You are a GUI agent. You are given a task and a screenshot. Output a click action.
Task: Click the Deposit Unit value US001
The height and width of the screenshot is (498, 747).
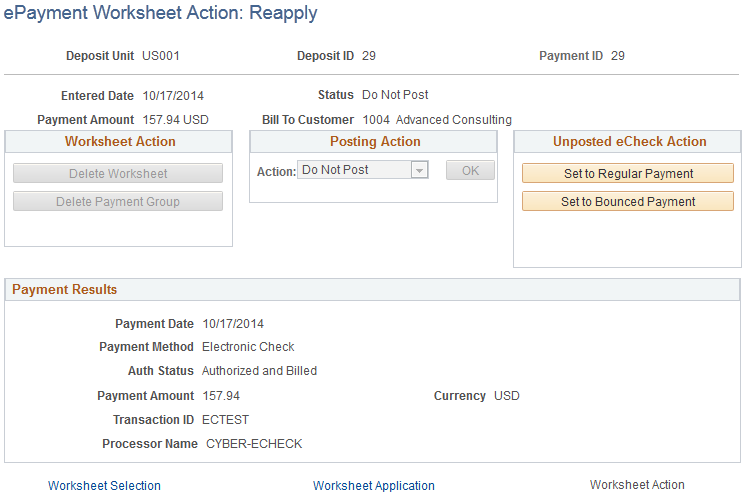[x=161, y=56]
